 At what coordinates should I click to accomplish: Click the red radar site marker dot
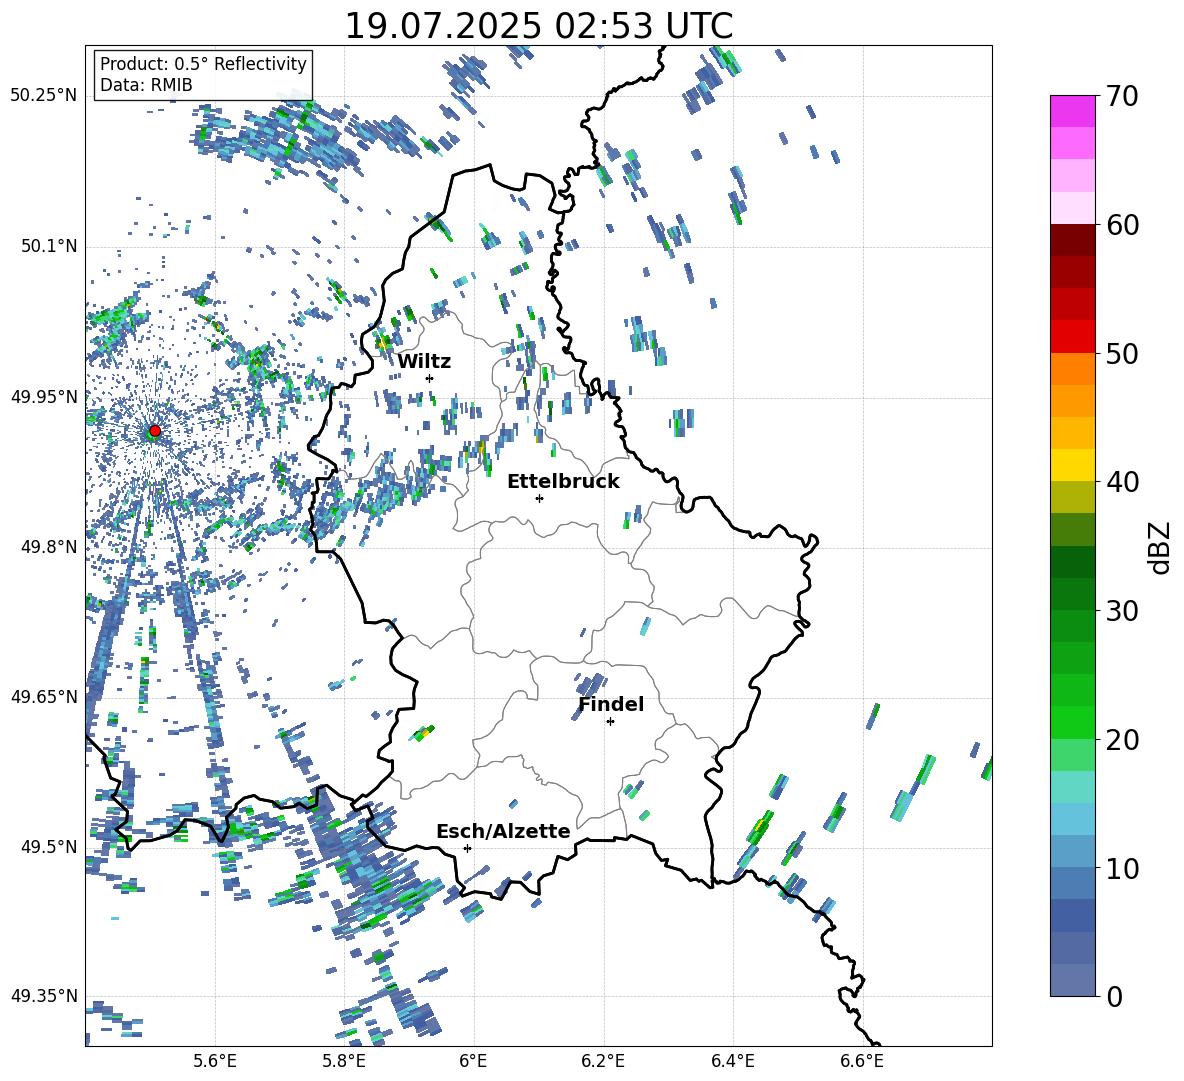155,431
